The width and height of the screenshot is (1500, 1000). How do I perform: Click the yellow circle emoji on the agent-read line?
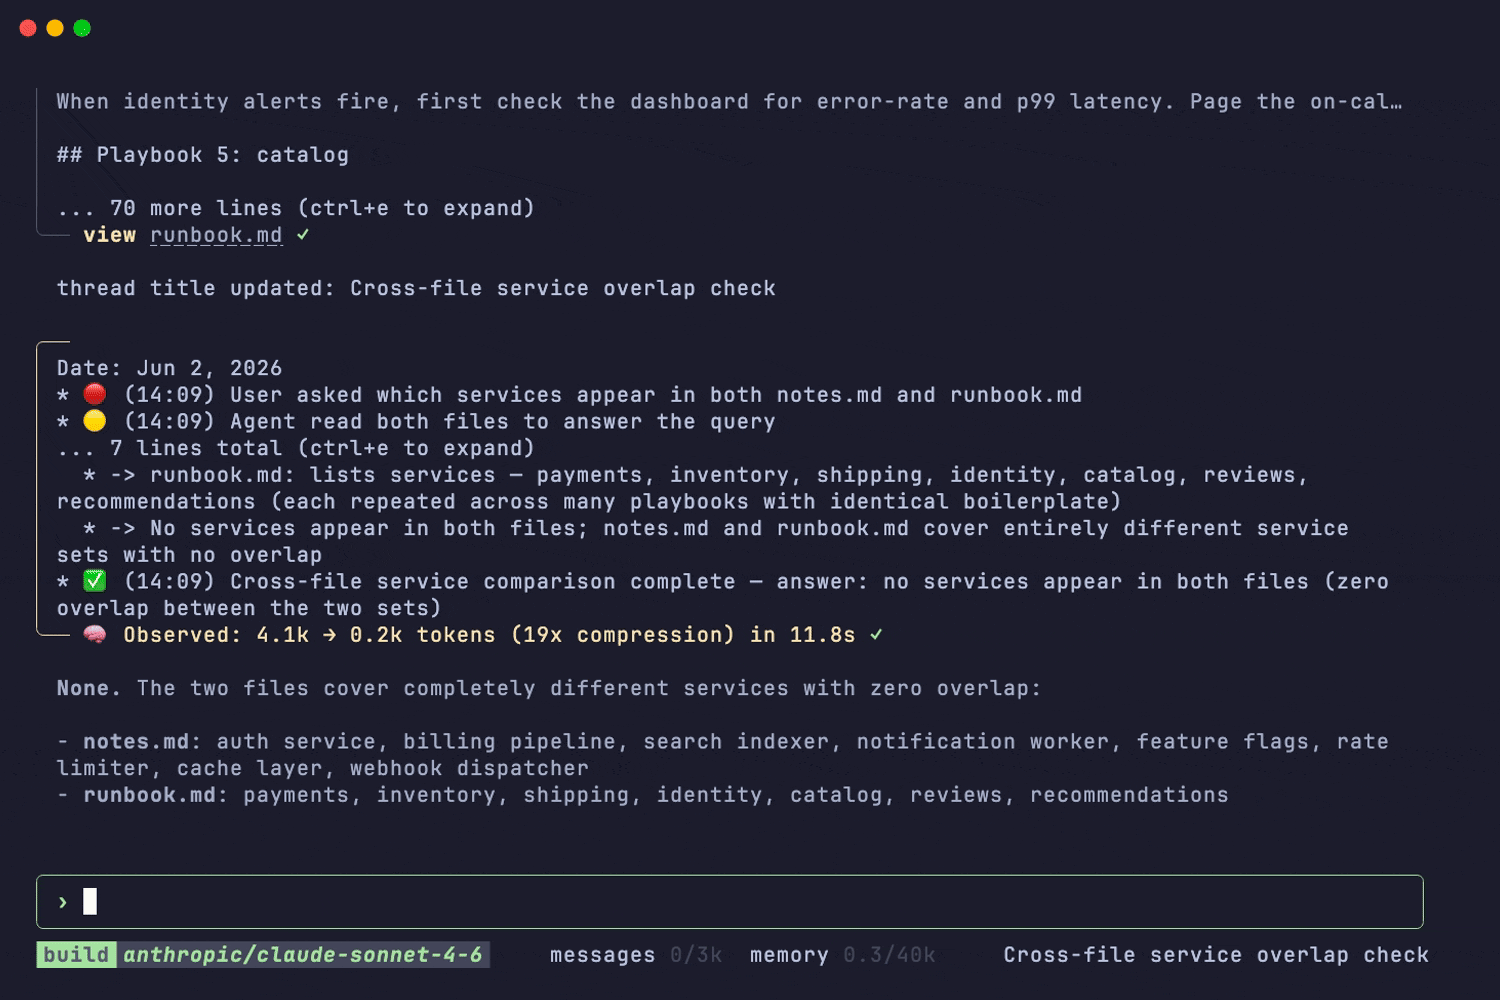pyautogui.click(x=95, y=421)
